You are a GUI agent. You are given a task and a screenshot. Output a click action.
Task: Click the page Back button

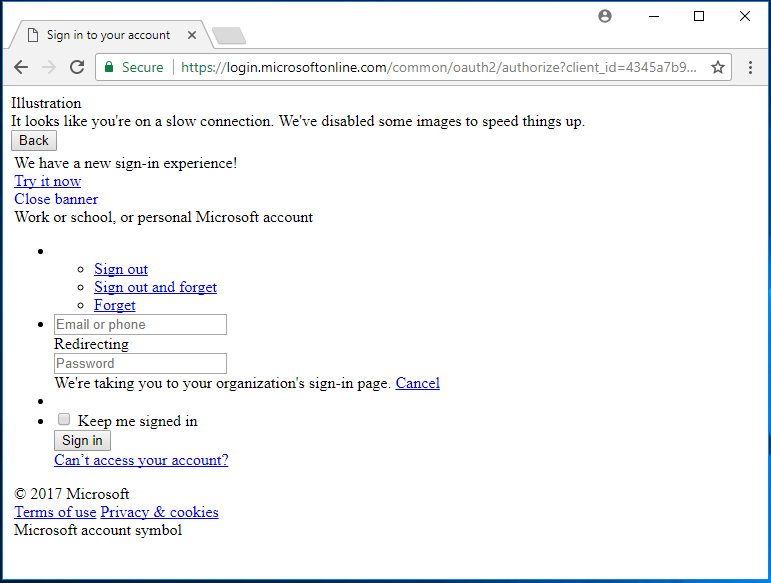[34, 141]
